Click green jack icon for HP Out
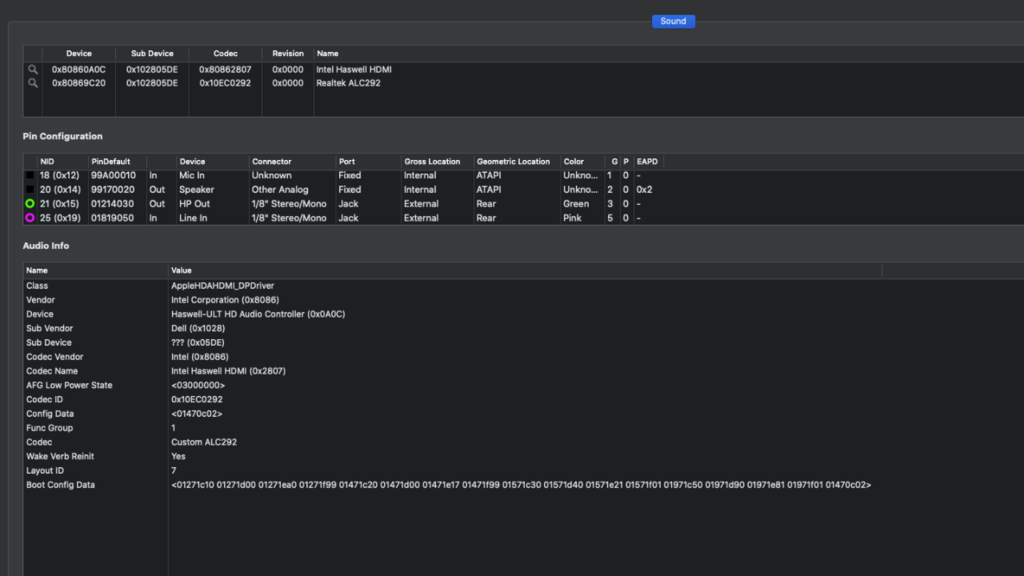 [x=30, y=204]
